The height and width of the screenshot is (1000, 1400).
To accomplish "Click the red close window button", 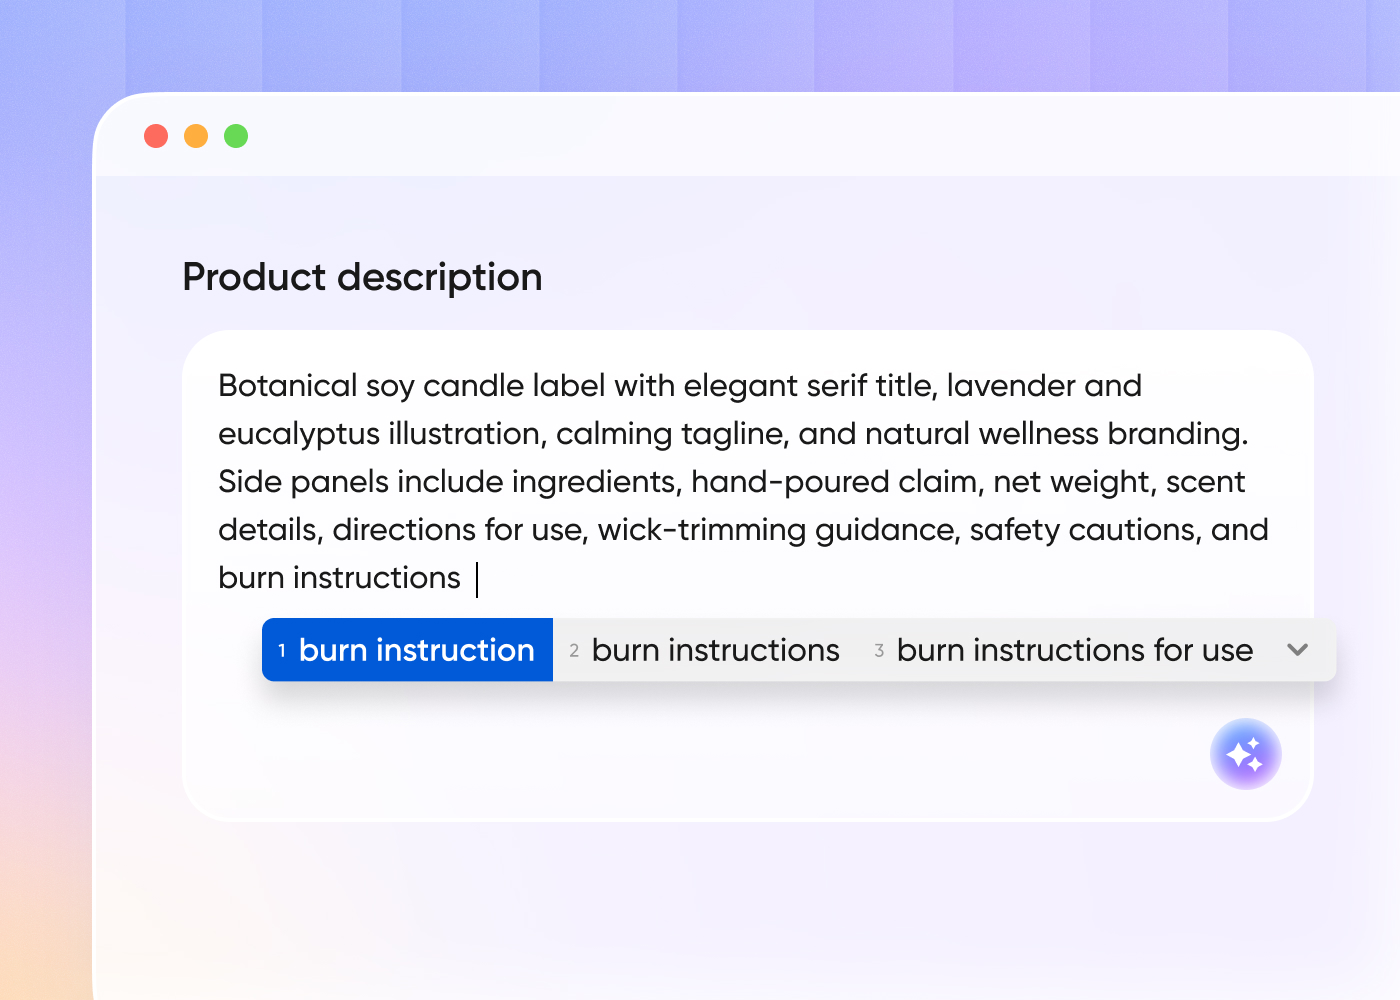I will [156, 136].
